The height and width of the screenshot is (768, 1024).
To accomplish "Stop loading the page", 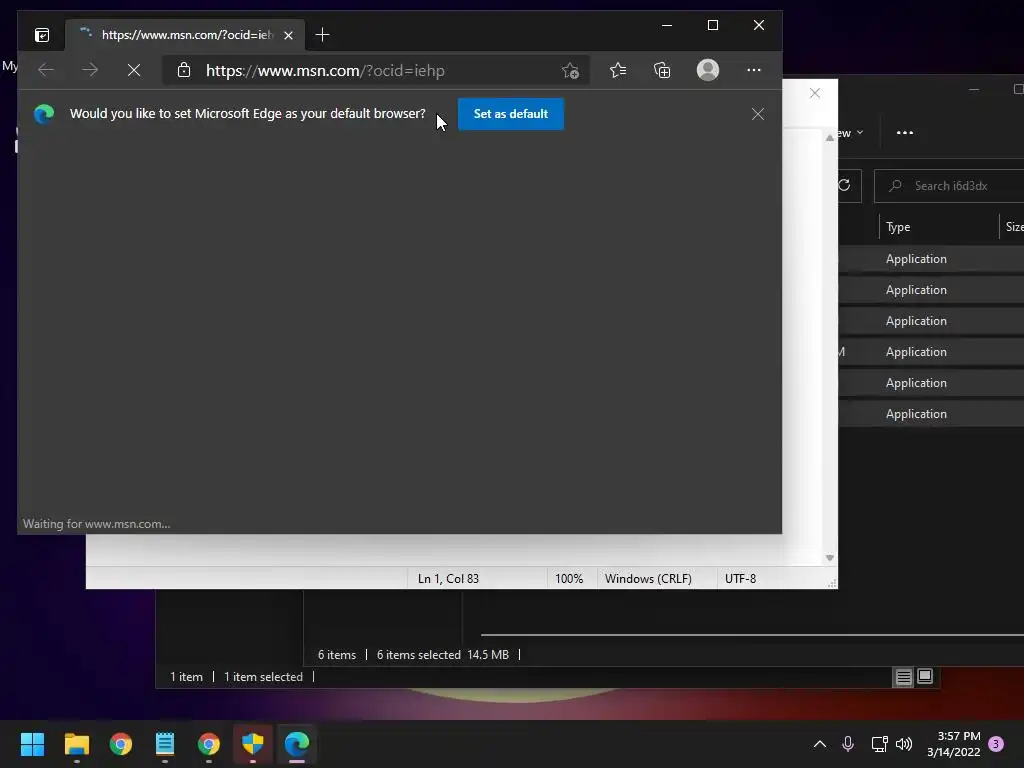I will (134, 70).
